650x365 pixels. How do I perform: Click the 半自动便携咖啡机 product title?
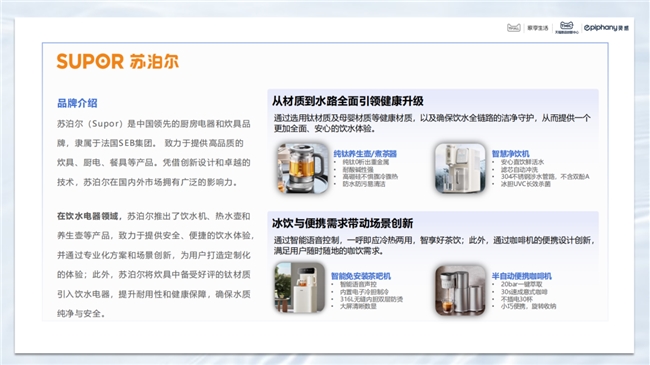point(521,276)
